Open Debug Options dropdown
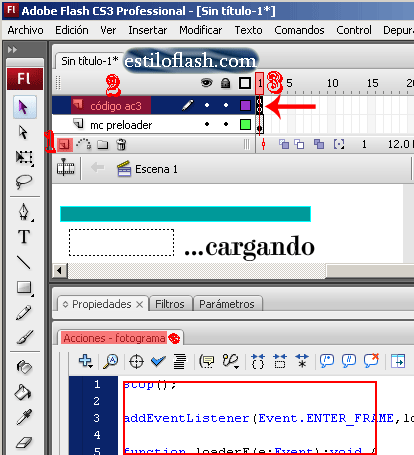Image resolution: width=414 pixels, height=455 pixels. click(x=231, y=361)
